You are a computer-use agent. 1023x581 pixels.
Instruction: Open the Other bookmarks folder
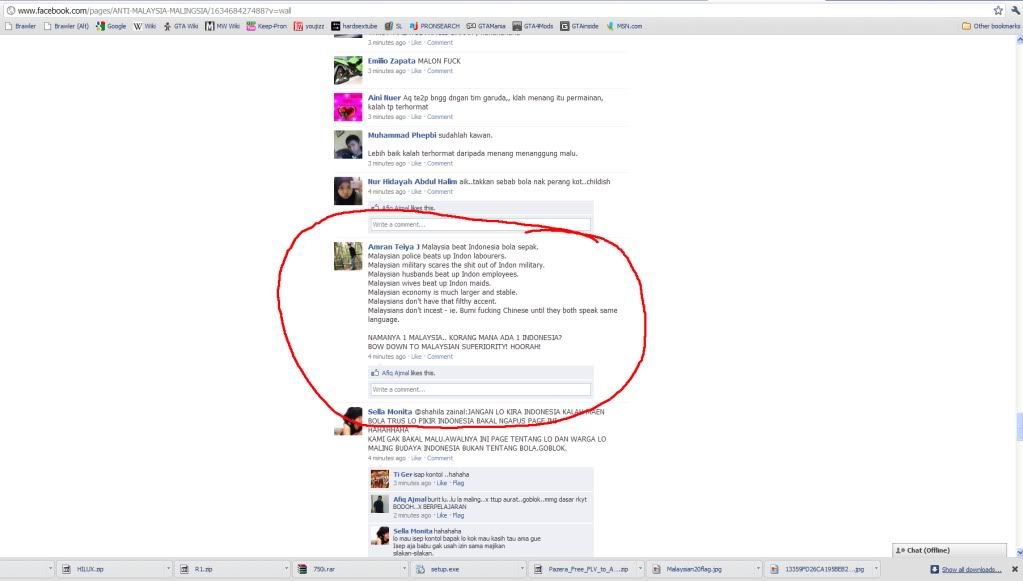(990, 26)
